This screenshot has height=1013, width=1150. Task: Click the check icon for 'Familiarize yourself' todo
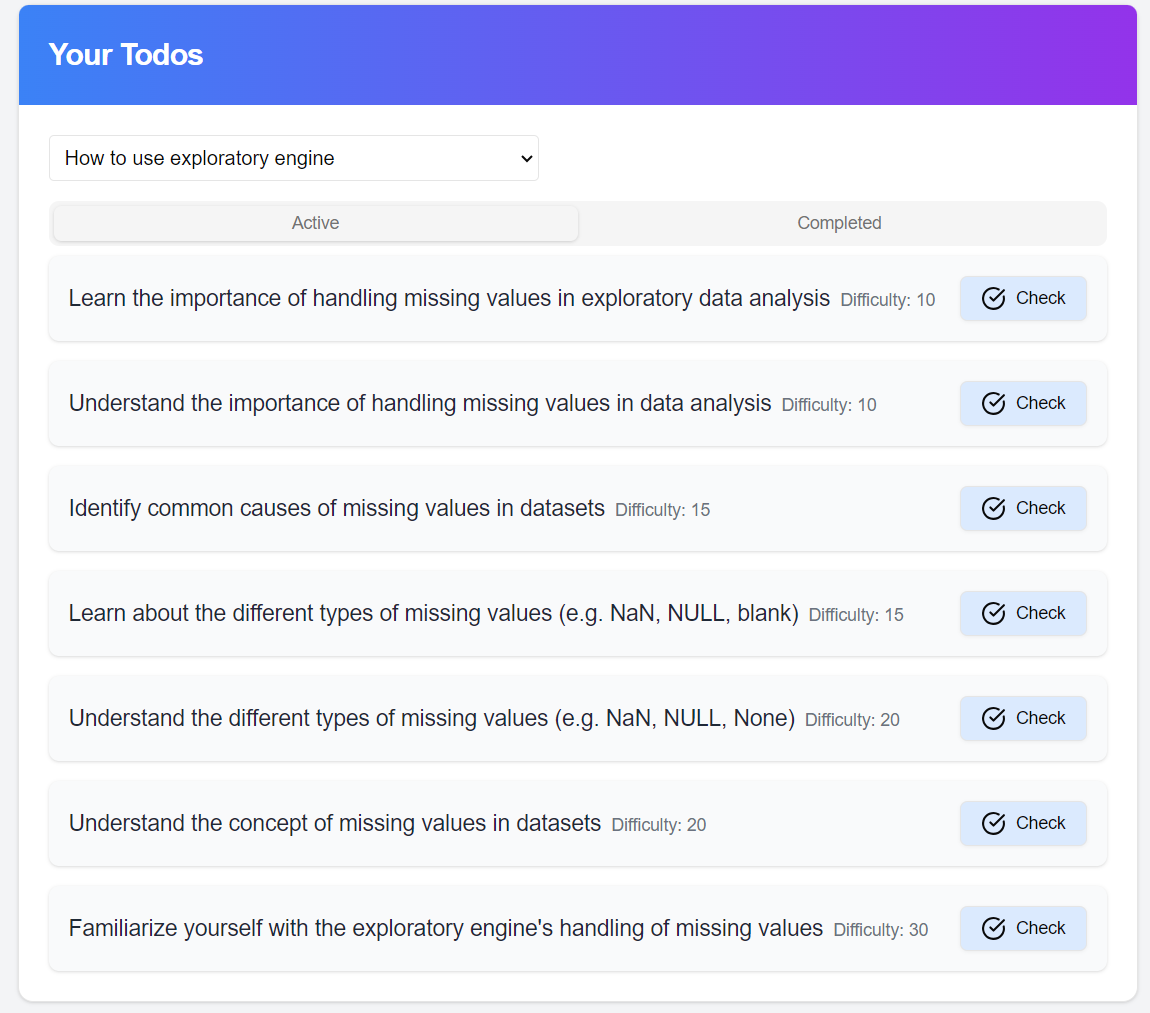993,928
